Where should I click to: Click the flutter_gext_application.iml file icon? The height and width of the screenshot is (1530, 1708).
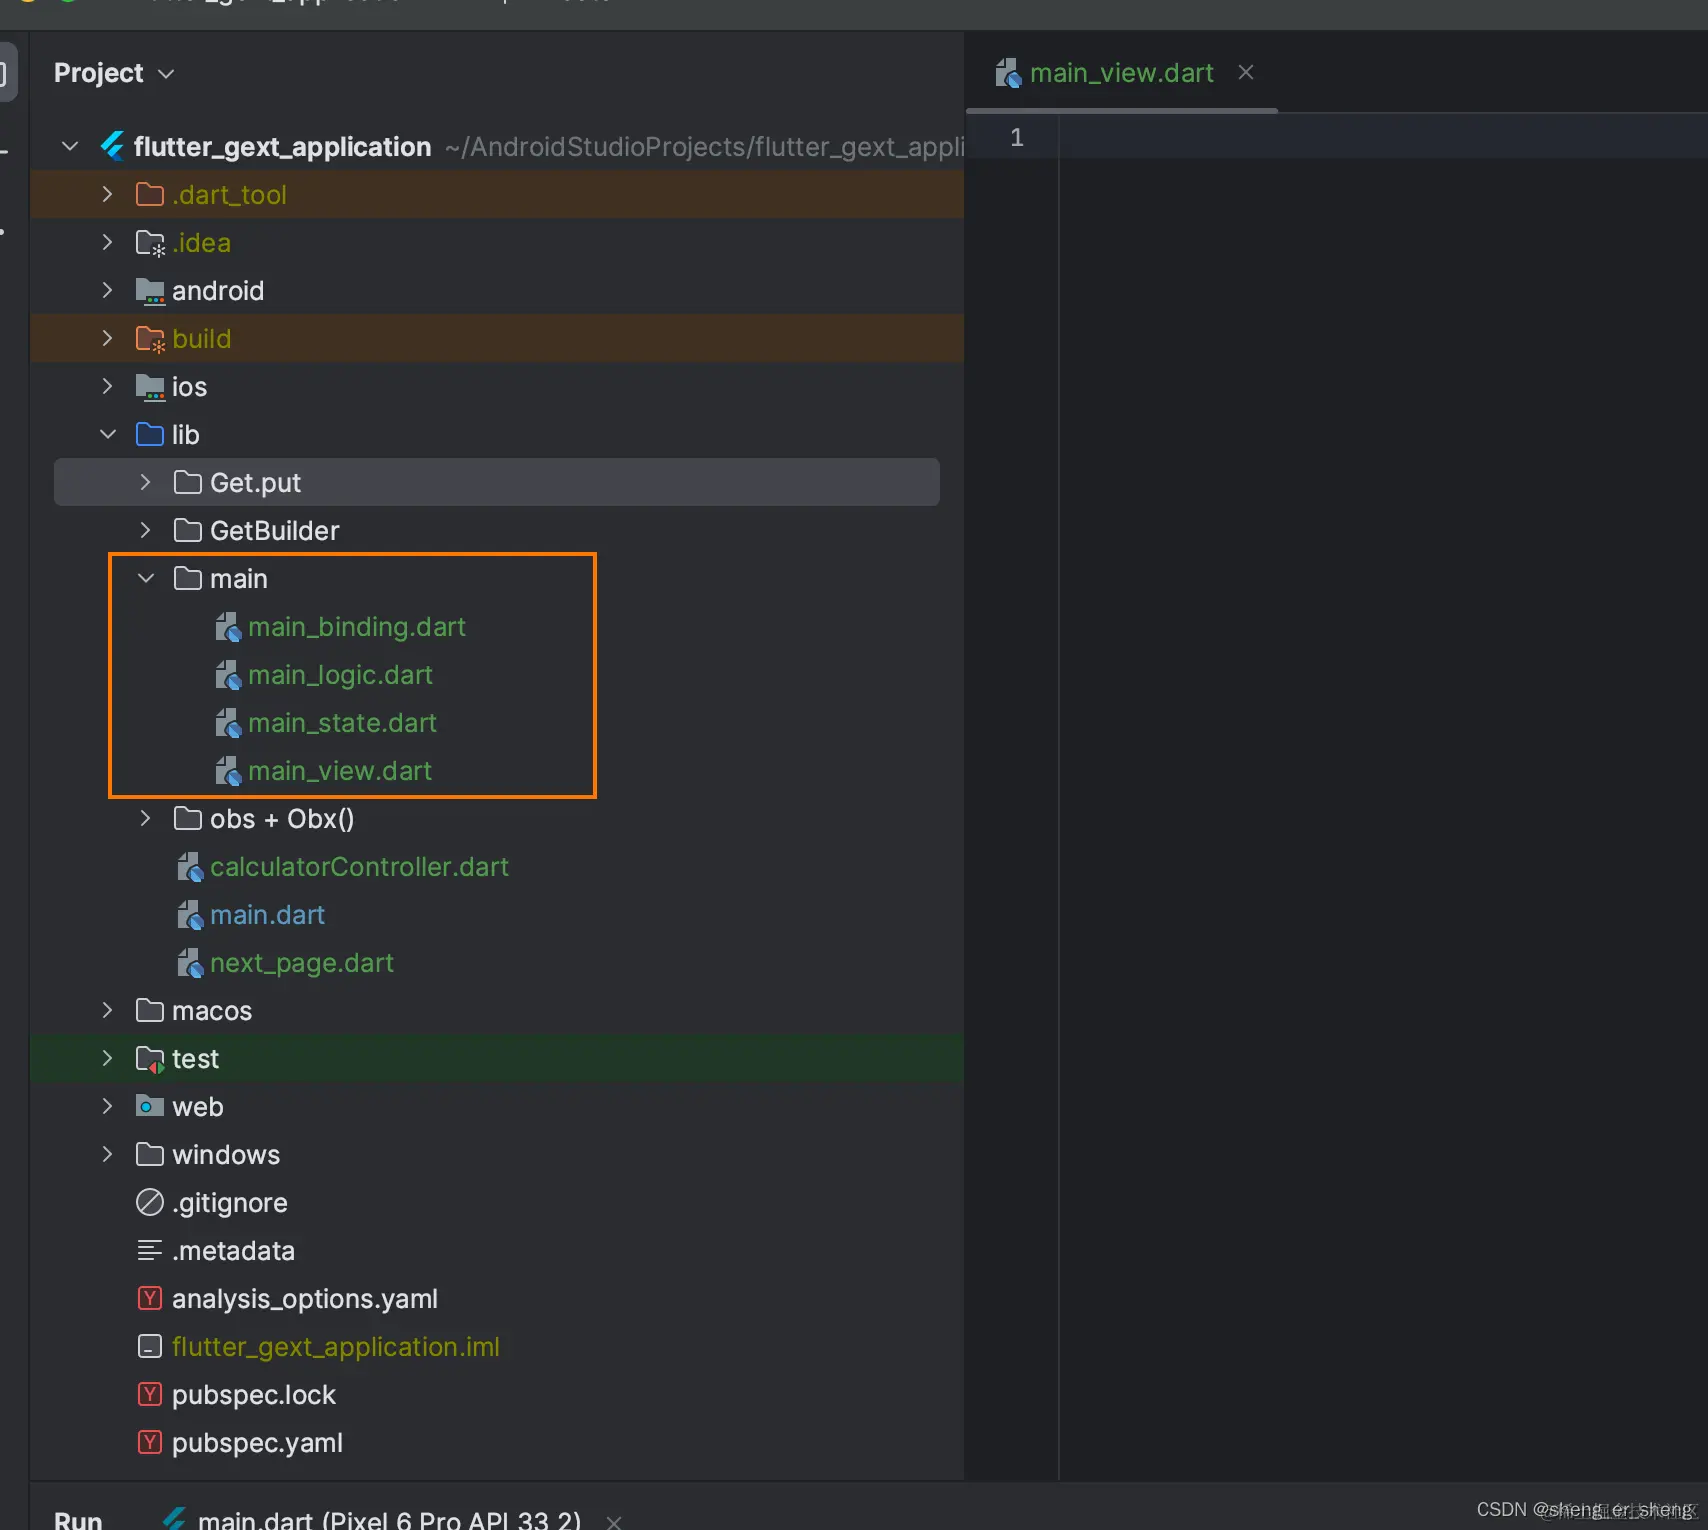tap(150, 1346)
